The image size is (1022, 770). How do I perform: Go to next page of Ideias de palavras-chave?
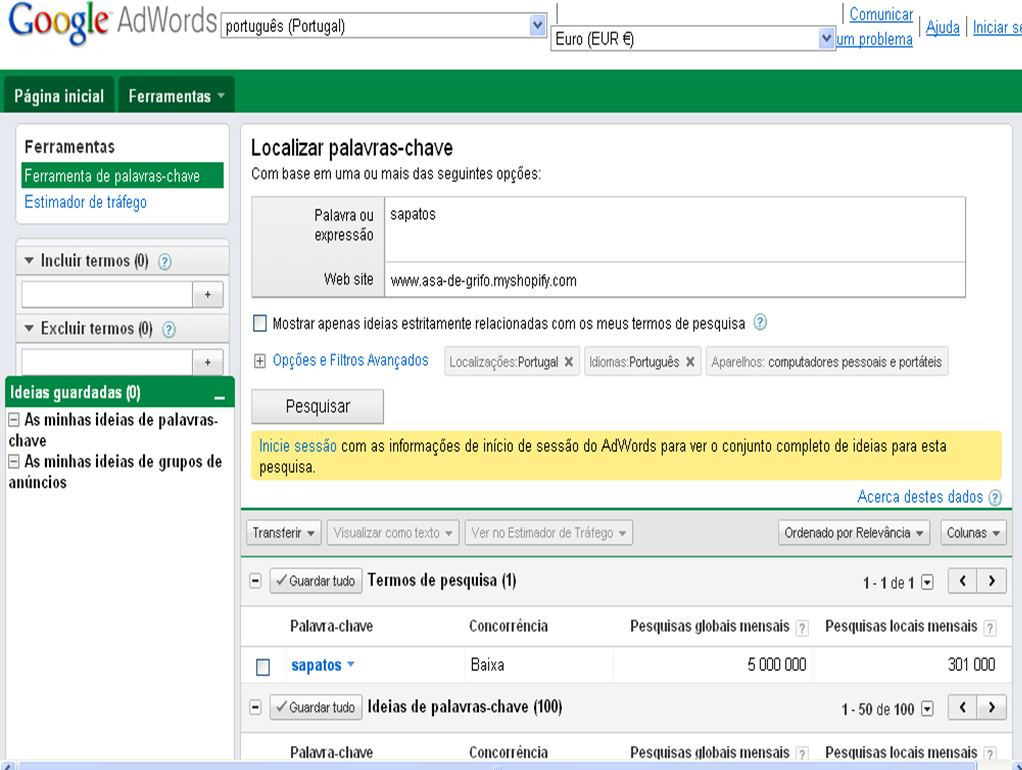991,707
